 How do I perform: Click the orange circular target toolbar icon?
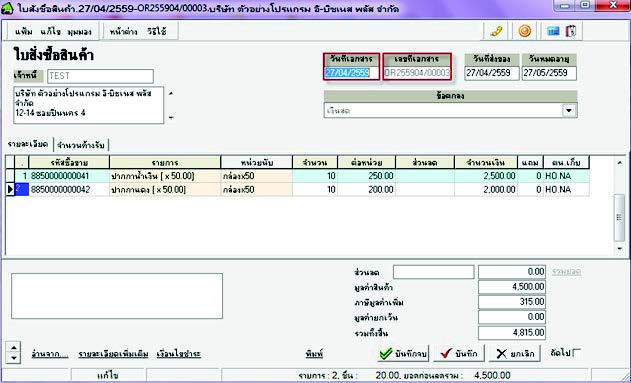tap(524, 31)
